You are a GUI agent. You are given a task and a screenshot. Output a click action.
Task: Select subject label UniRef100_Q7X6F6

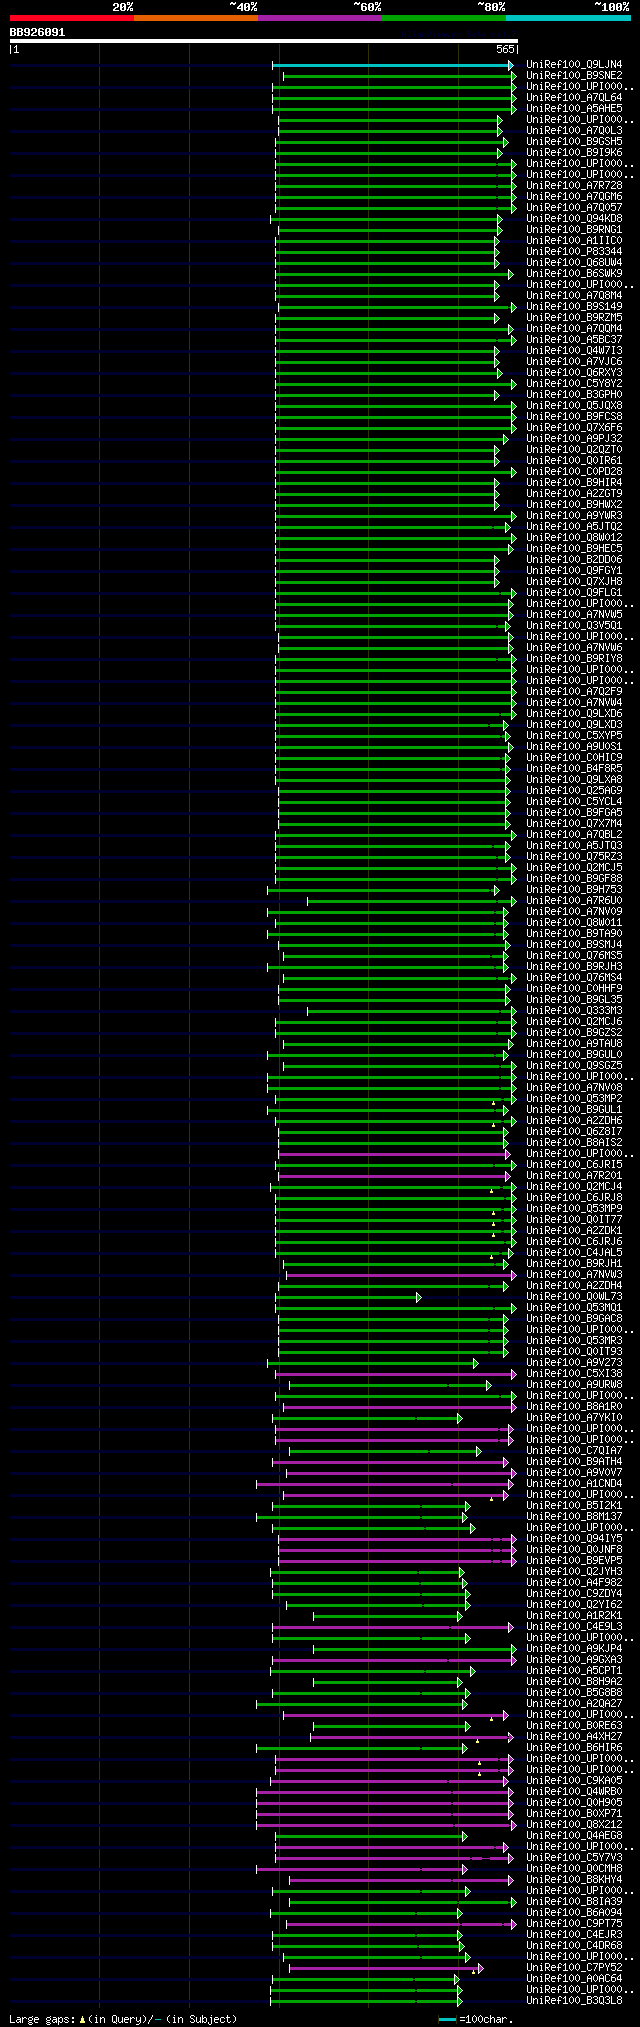[x=574, y=428]
